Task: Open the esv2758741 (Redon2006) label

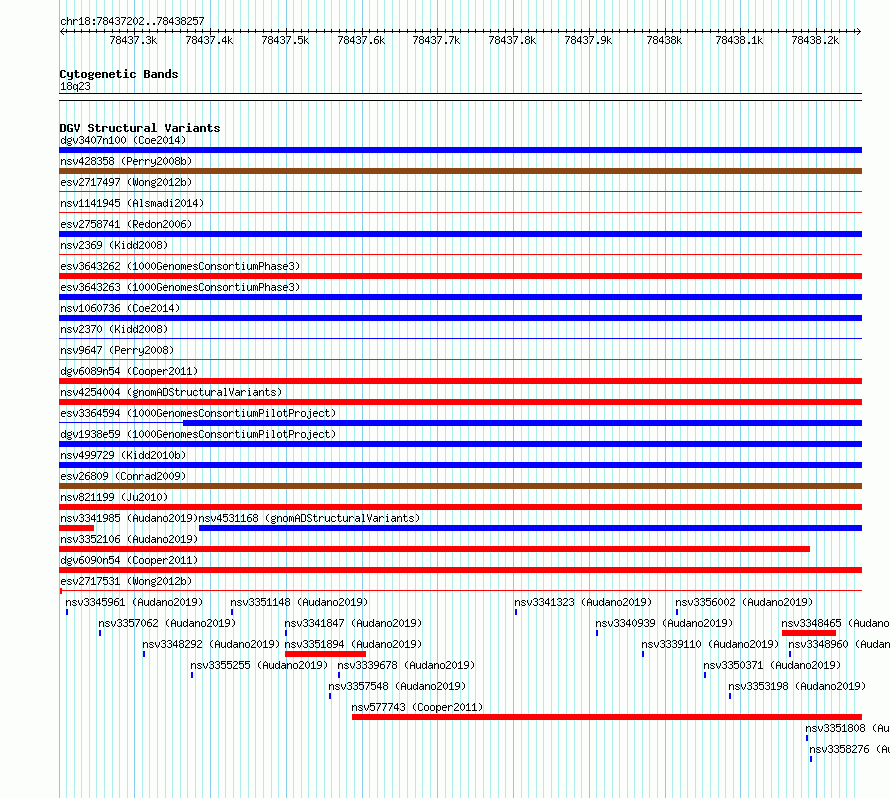Action: pos(126,224)
